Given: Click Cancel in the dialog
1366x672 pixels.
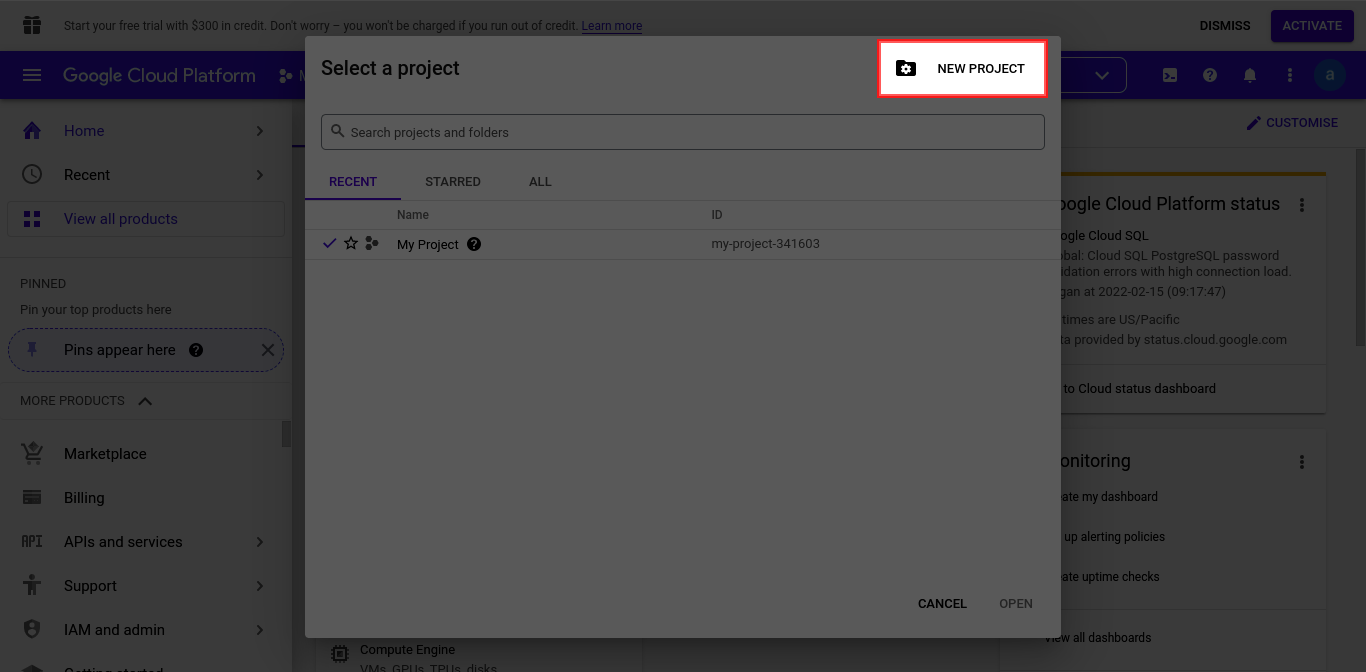Looking at the screenshot, I should (942, 604).
